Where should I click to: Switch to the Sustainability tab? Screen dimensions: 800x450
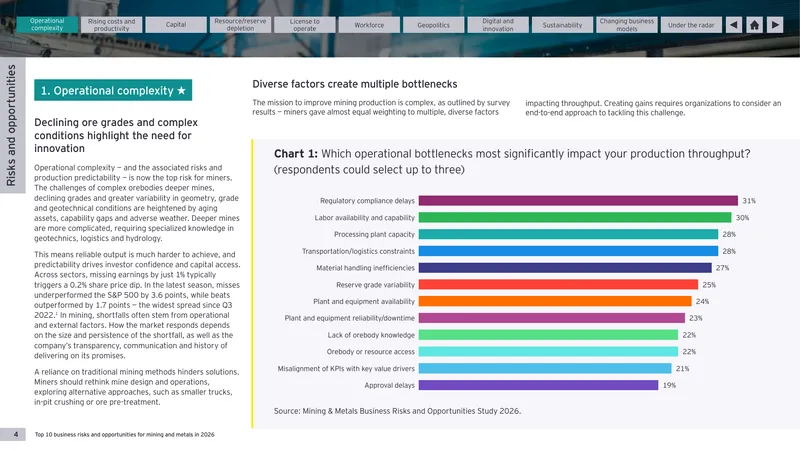[562, 24]
